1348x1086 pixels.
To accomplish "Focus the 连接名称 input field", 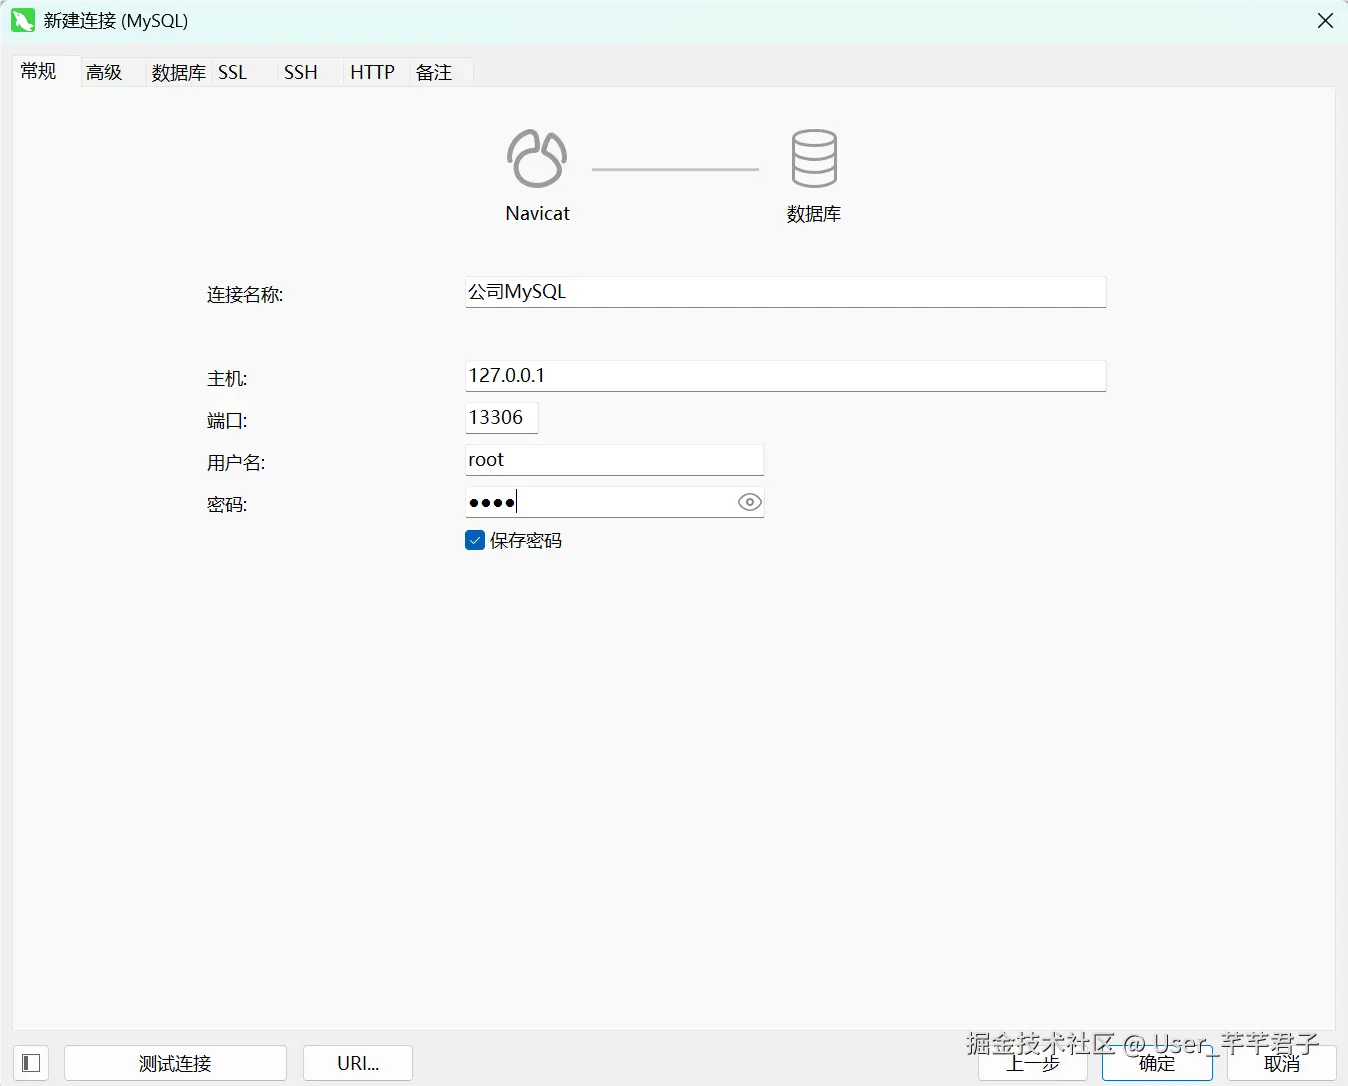I will pos(786,292).
